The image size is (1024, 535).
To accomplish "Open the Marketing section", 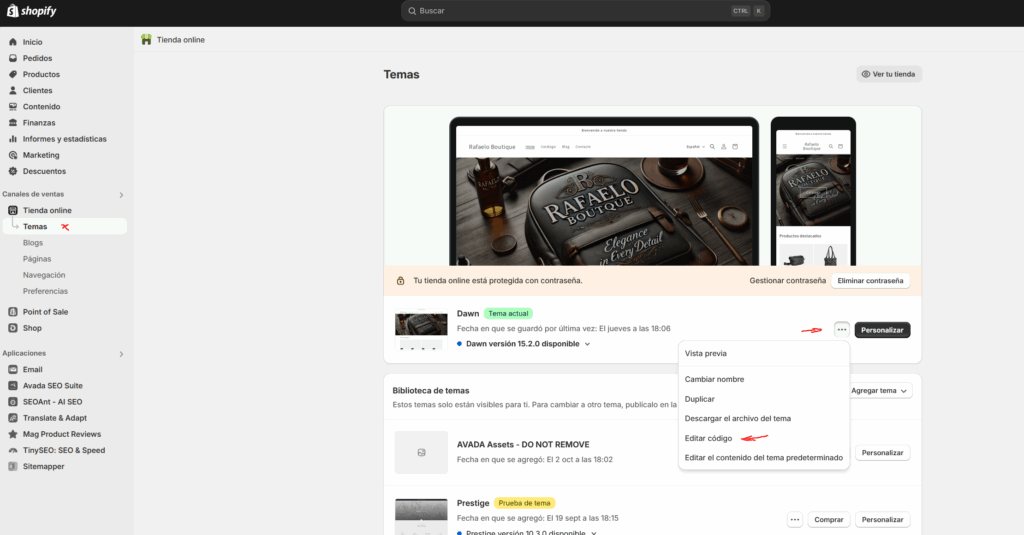I will click(41, 155).
